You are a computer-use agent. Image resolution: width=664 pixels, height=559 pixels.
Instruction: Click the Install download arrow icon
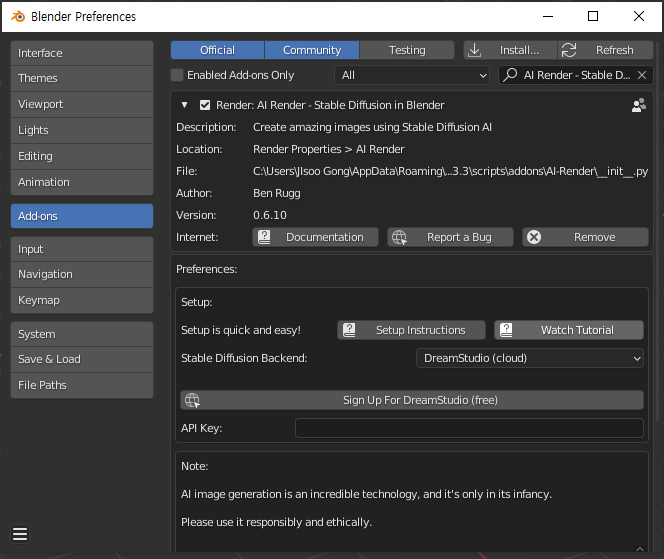(475, 50)
